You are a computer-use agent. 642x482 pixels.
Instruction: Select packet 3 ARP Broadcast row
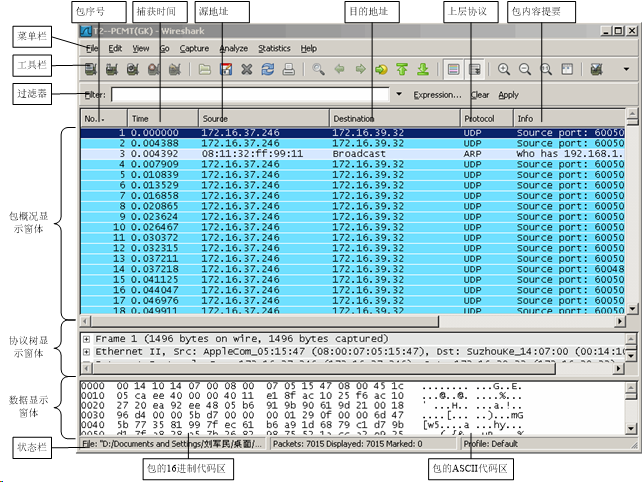353,154
